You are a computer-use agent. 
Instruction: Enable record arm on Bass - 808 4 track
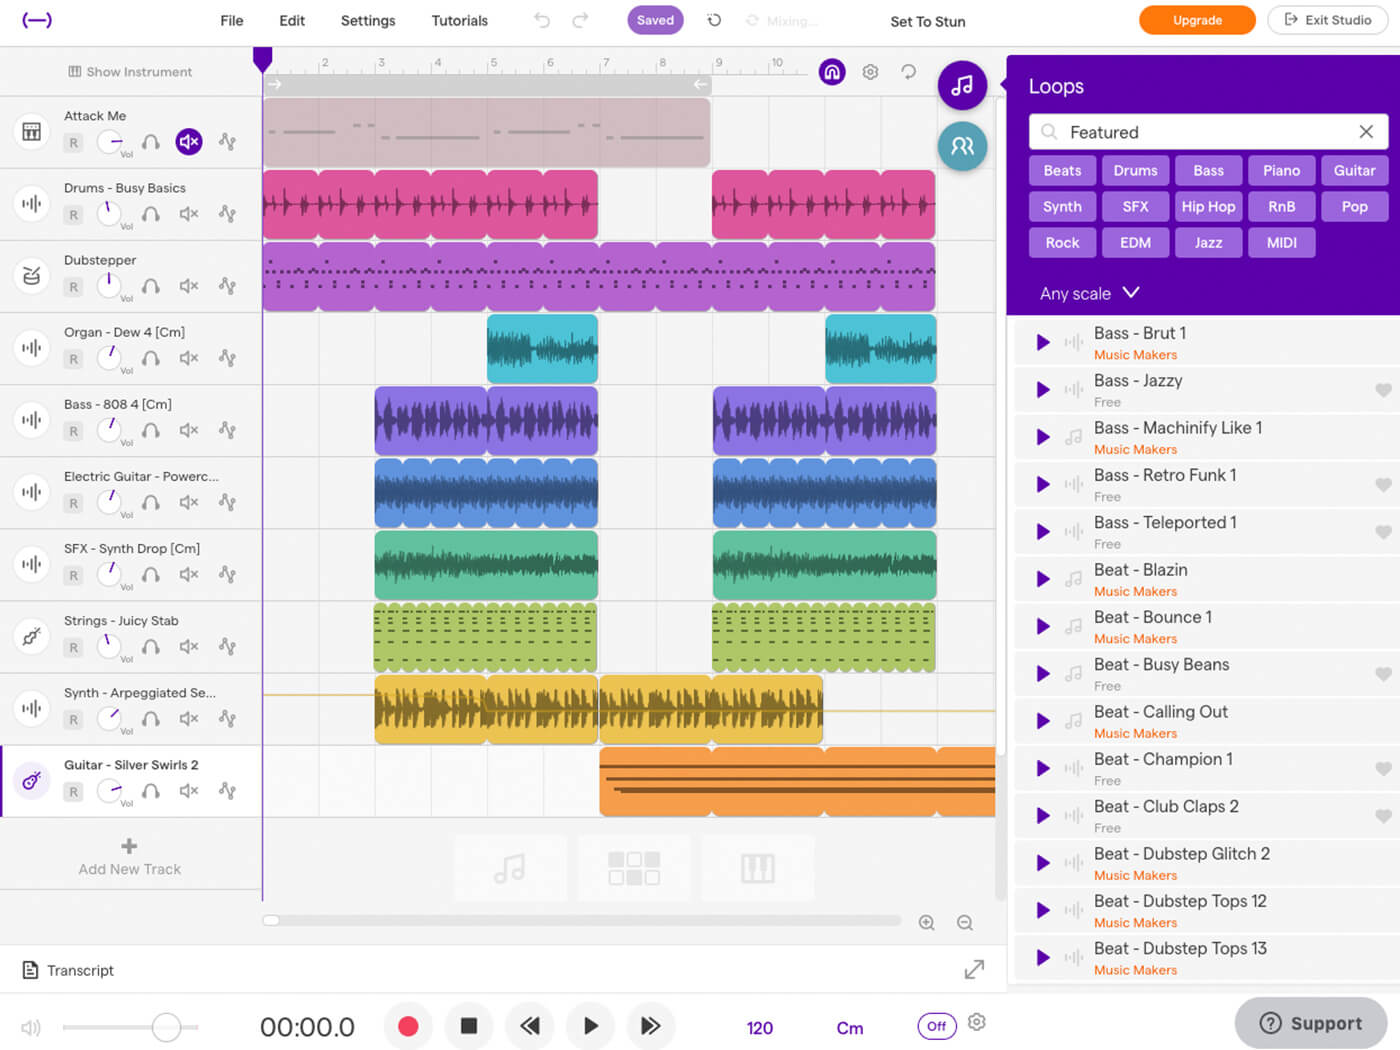[x=73, y=431]
